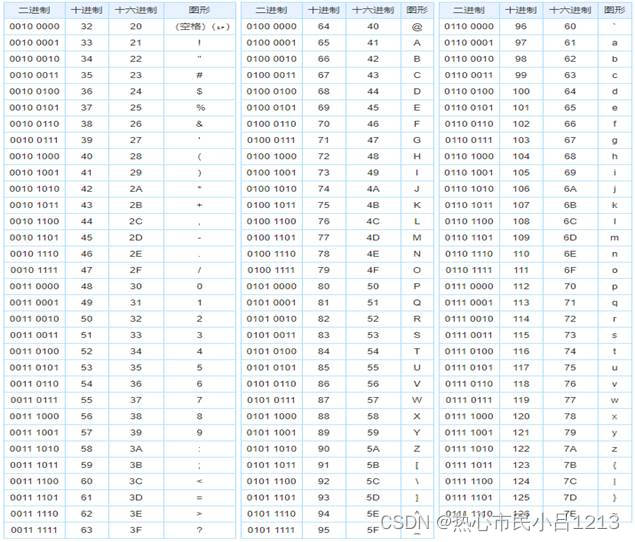Viewport: 635px width, 542px height.
Task: Select hexadecimal cell 3A
Action: coord(136,449)
